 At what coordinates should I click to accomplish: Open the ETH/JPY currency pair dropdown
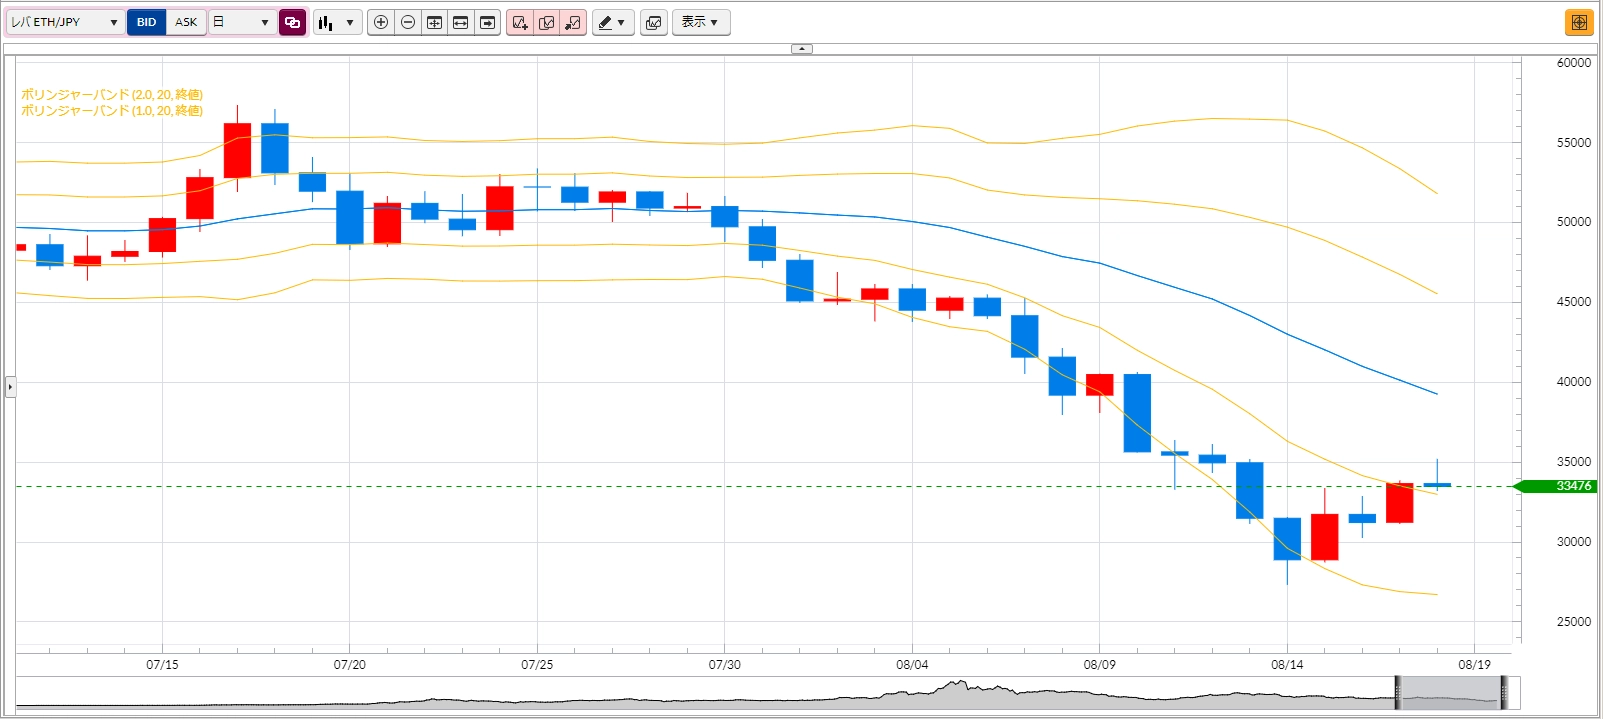pyautogui.click(x=66, y=22)
